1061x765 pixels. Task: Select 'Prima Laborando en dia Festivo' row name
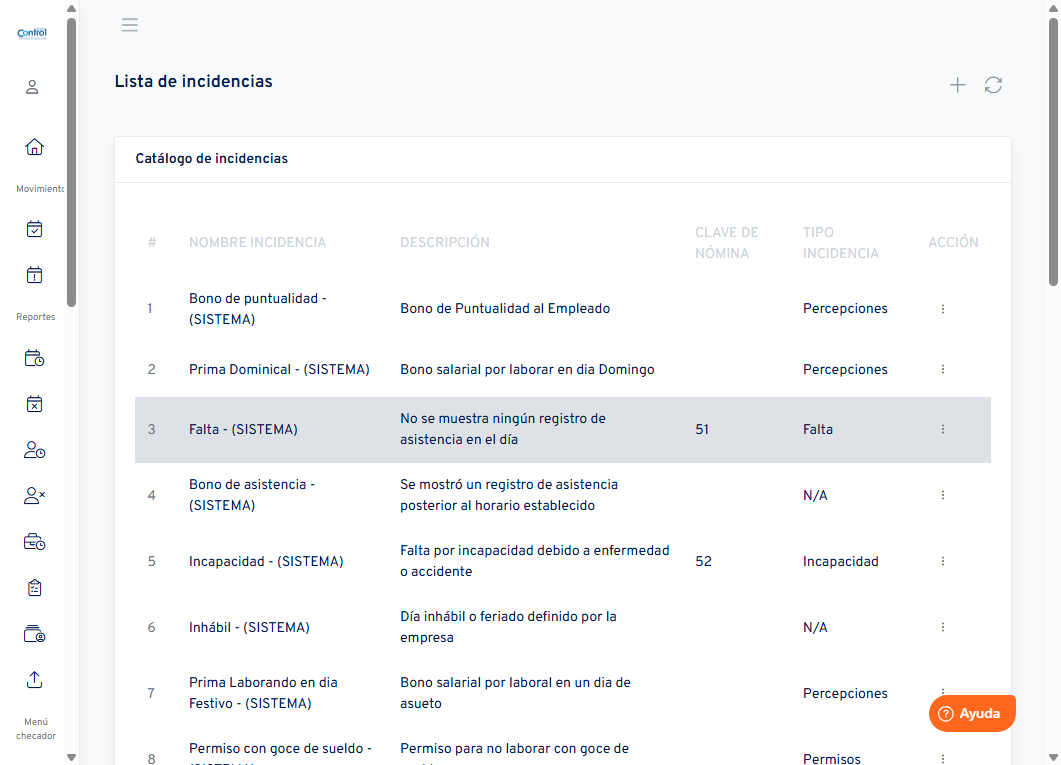tap(263, 693)
